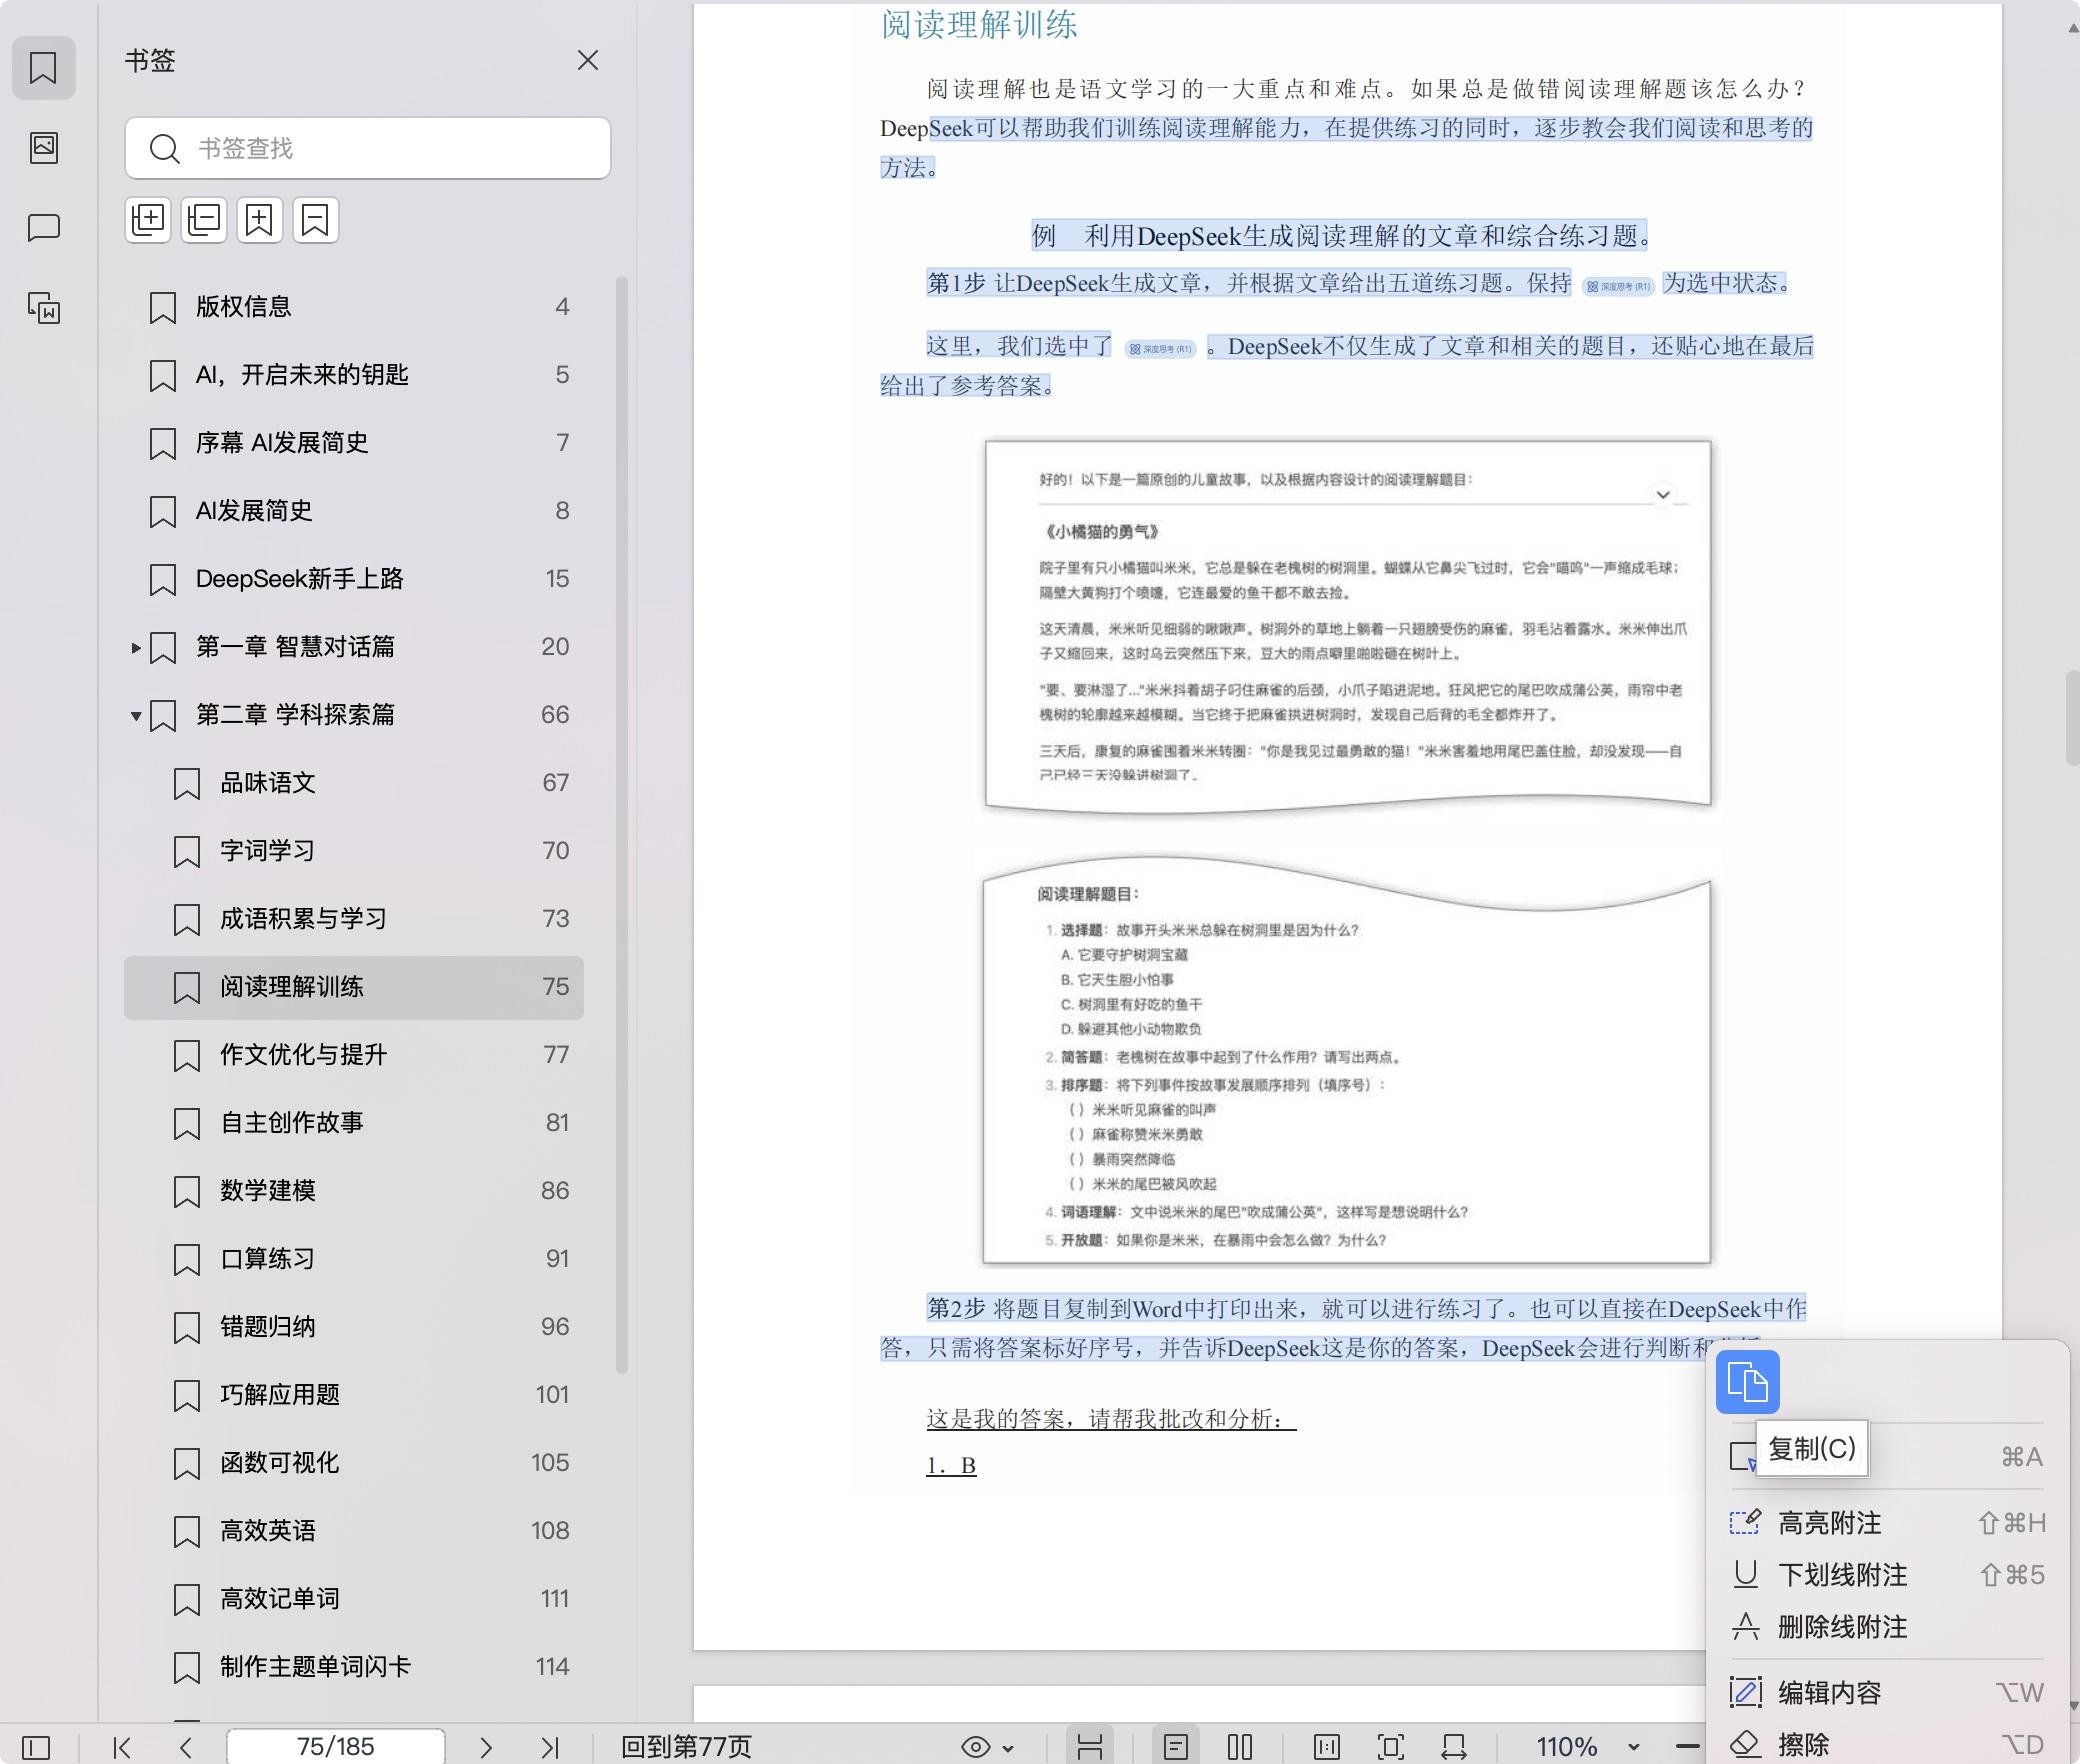
Task: Expand the 第一章 智慧对话篇 bookmark
Action: 136,648
